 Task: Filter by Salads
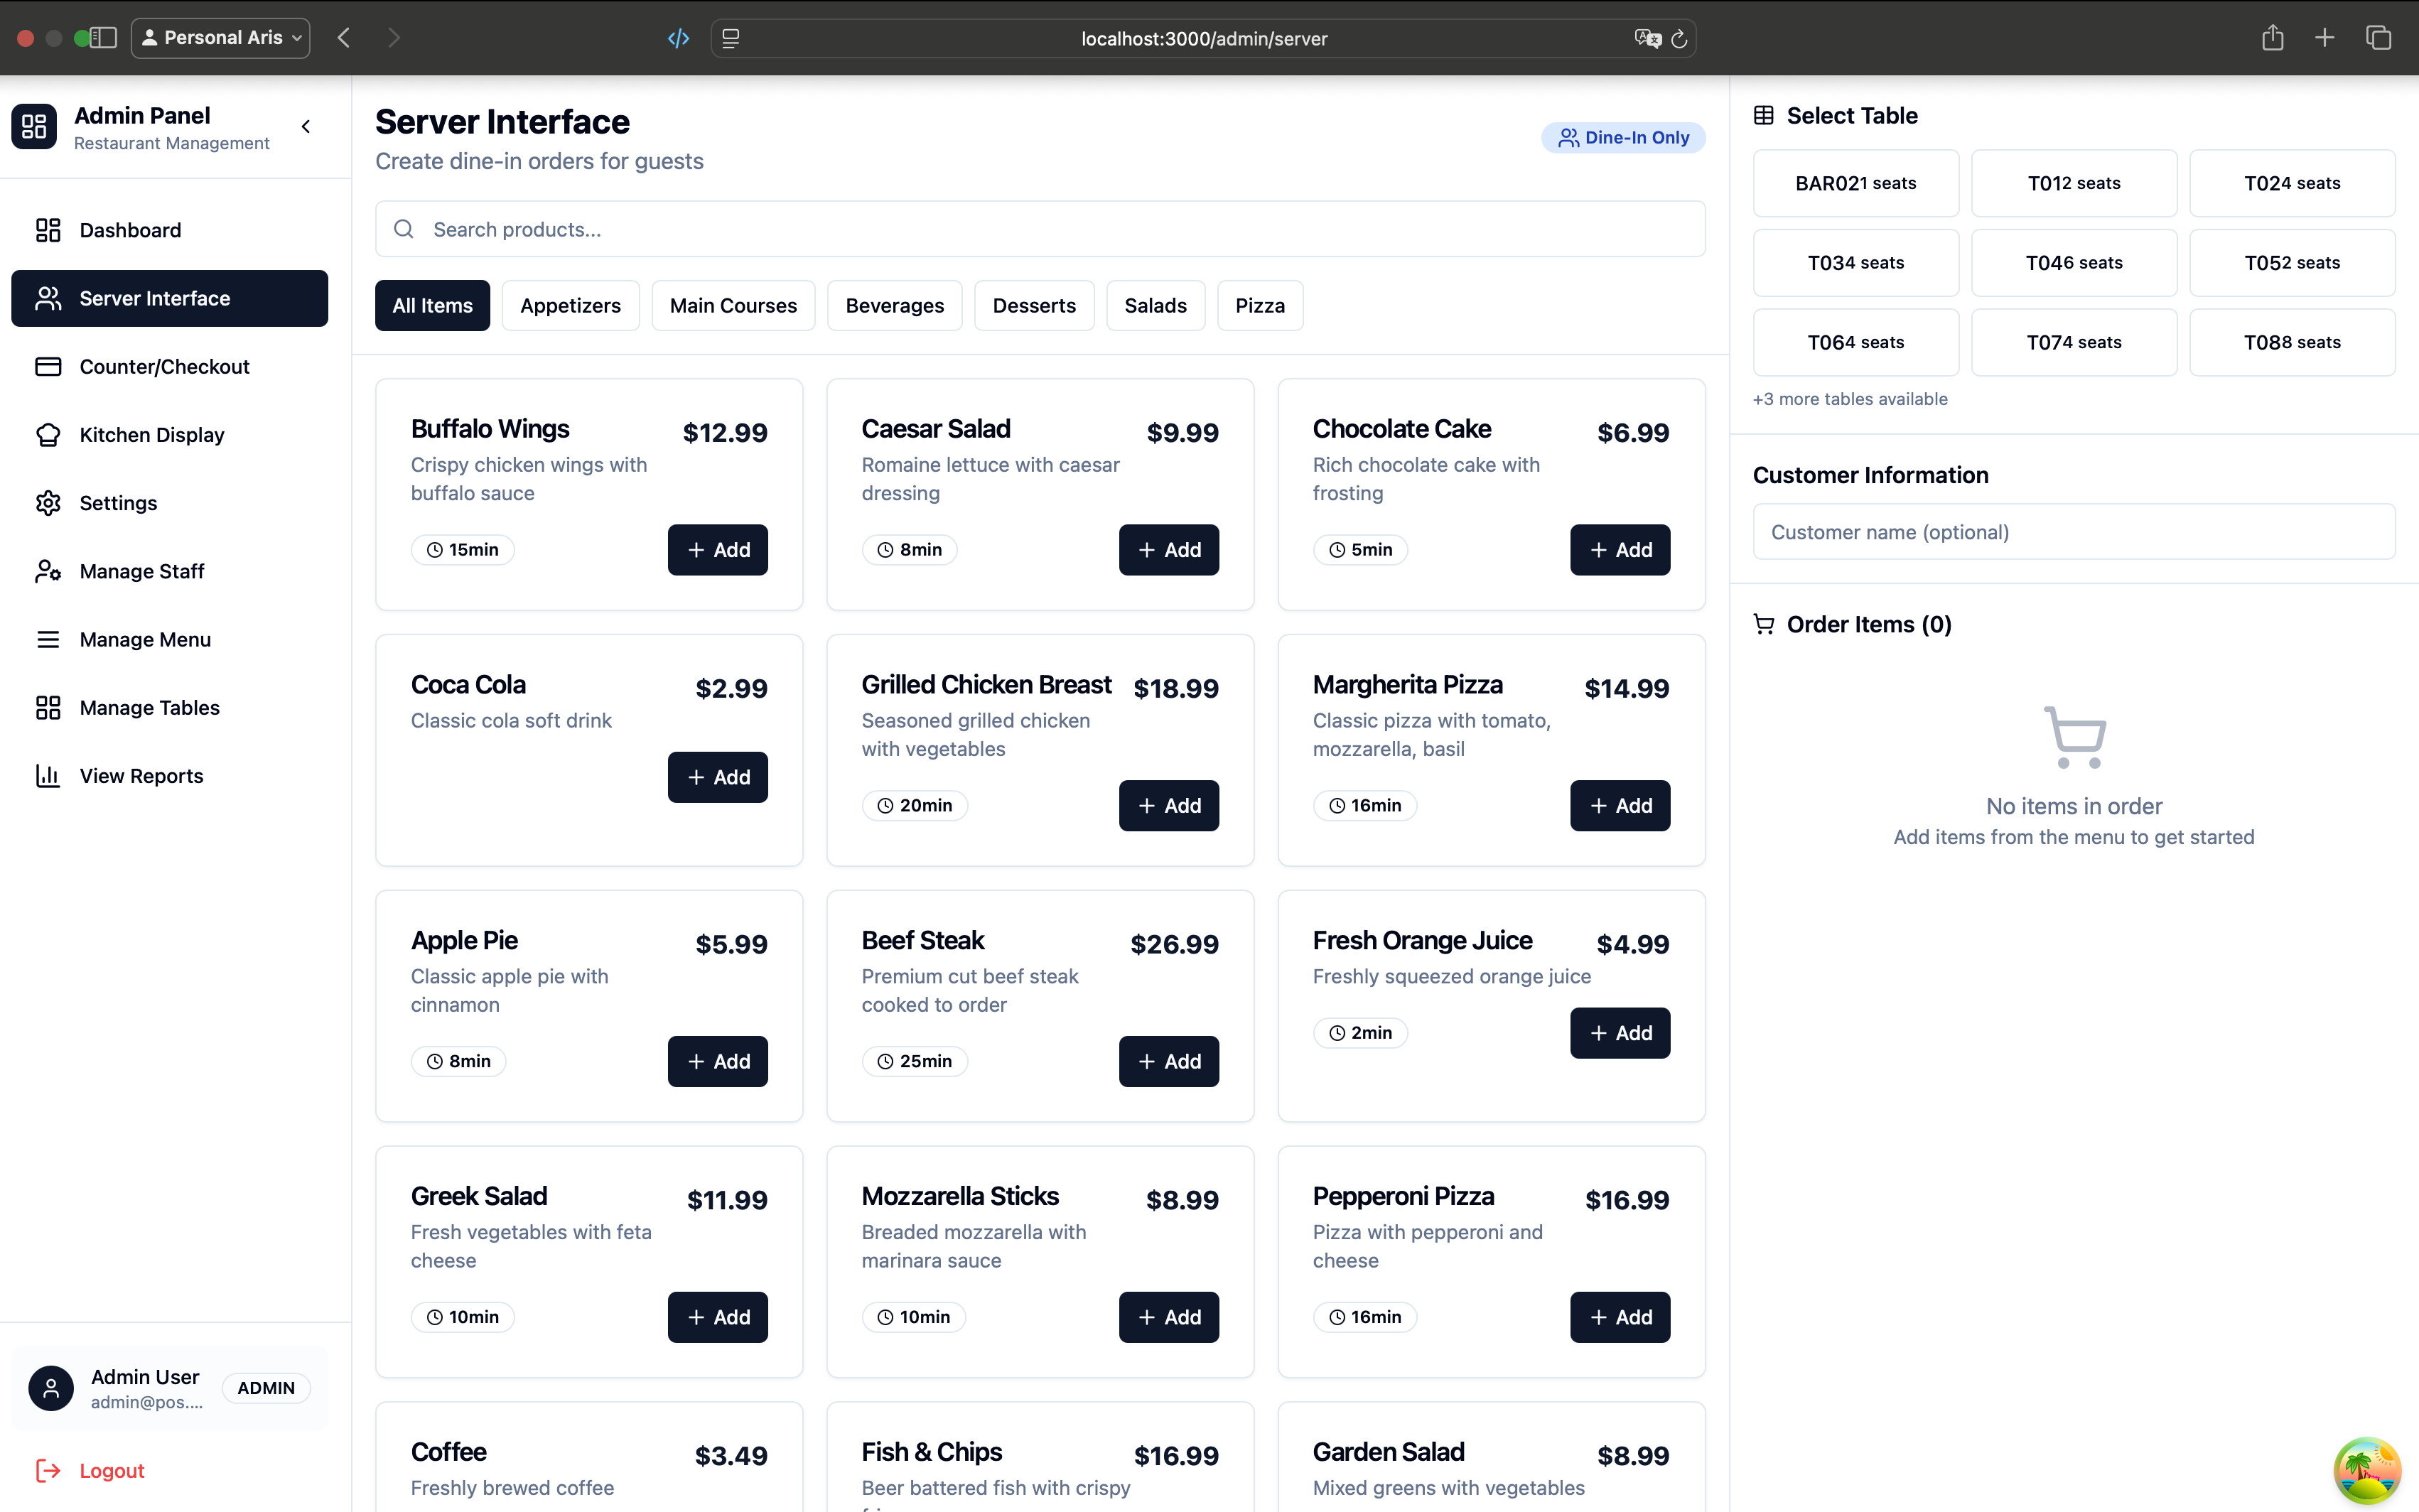(1155, 305)
